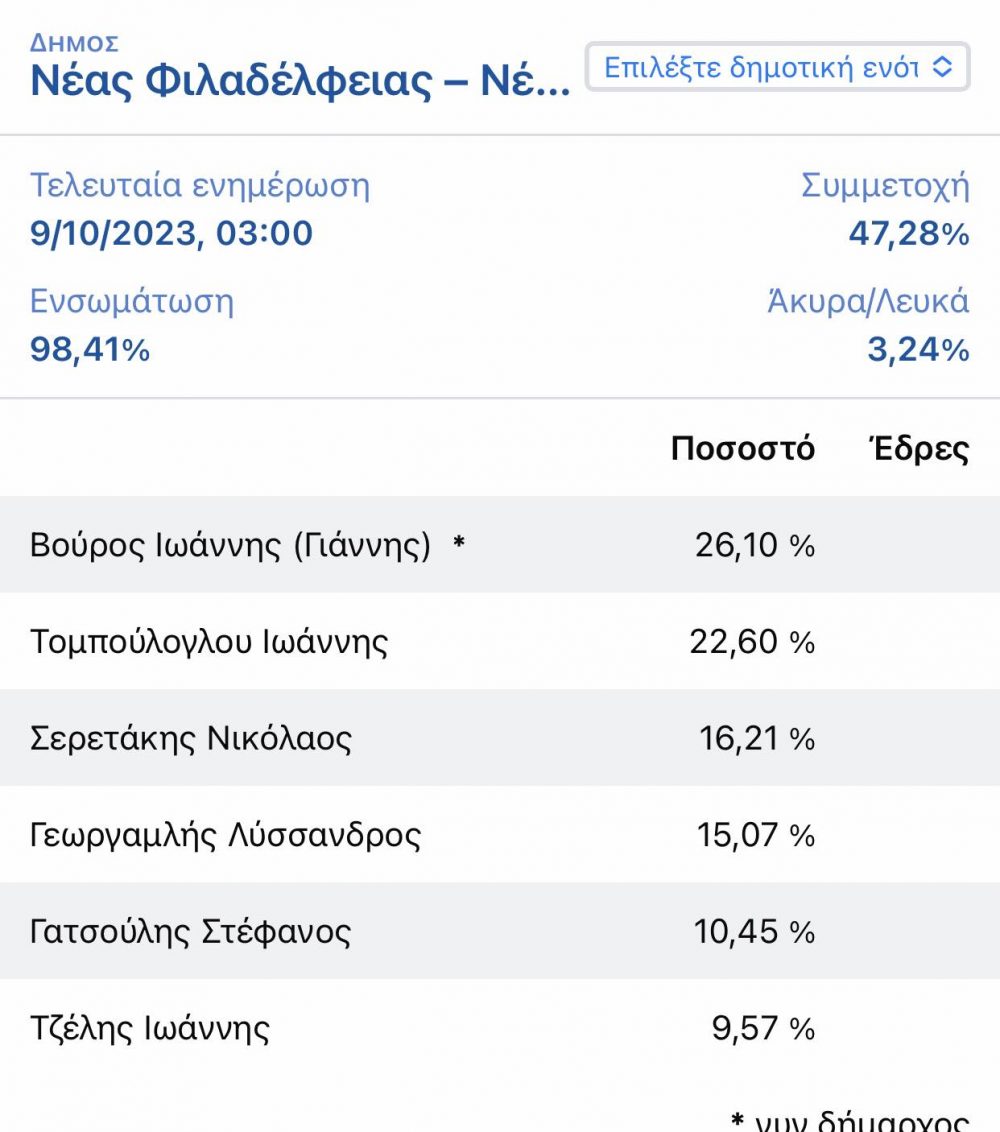Click the Έδρες column header
1000x1132 pixels.
918,448
